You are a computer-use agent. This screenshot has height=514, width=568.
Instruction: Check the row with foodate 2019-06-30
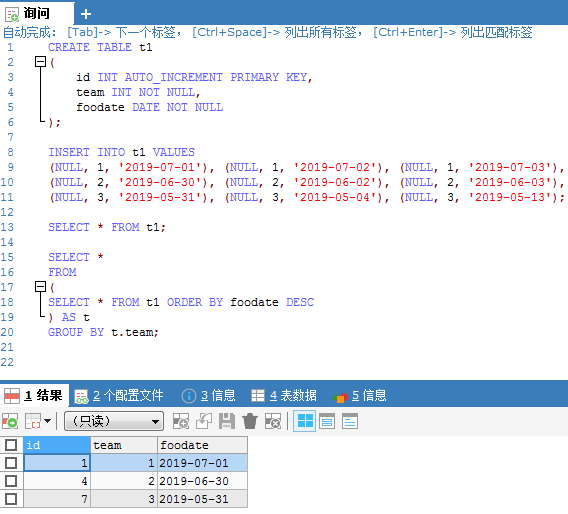click(11, 481)
